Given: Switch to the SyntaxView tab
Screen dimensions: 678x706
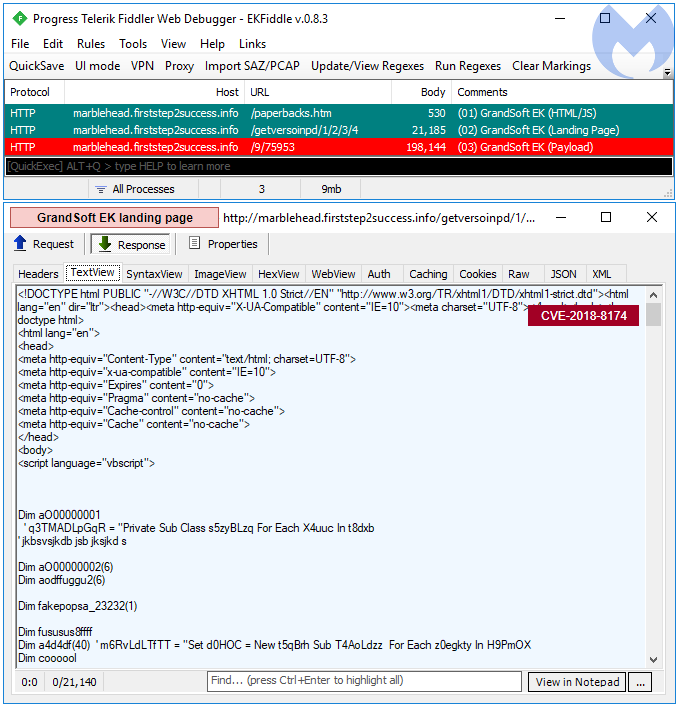Looking at the screenshot, I should point(154,274).
